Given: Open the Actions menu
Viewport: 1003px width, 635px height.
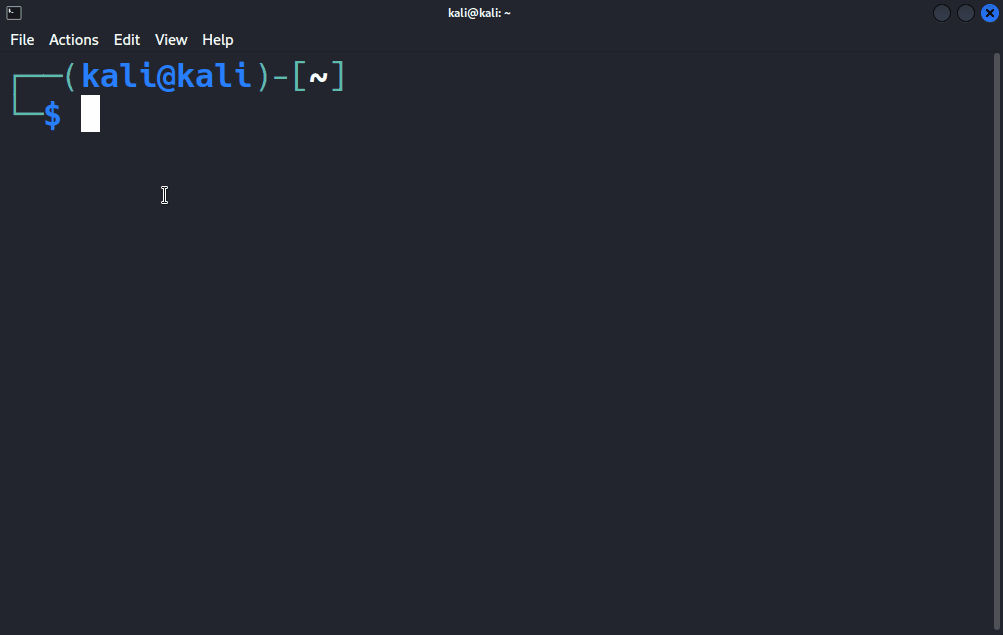Looking at the screenshot, I should pos(74,40).
